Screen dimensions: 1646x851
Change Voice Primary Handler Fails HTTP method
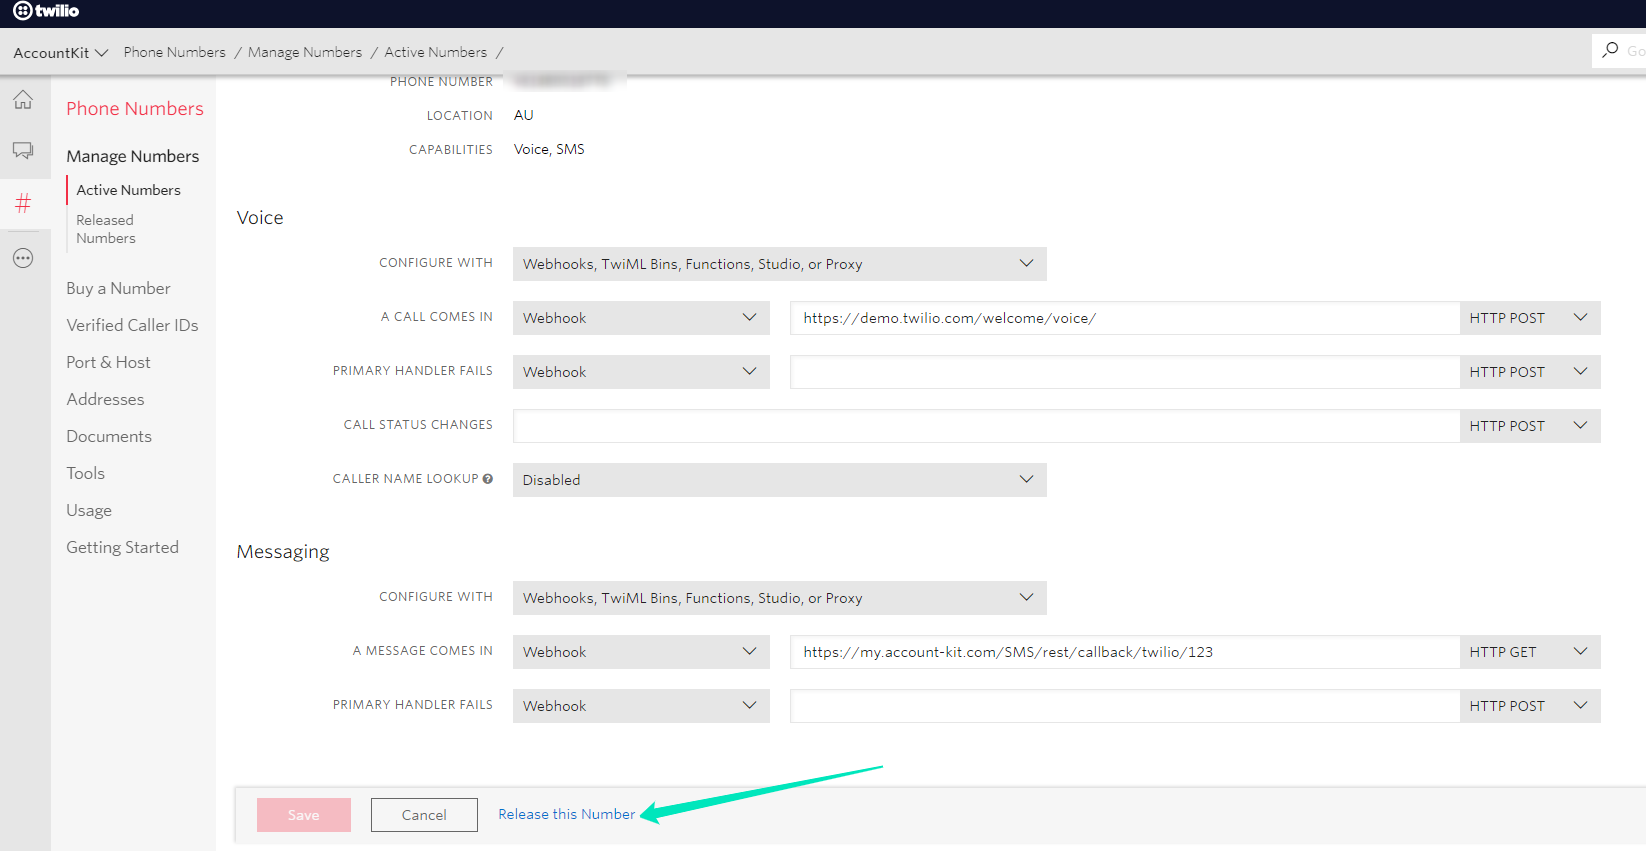point(1530,372)
